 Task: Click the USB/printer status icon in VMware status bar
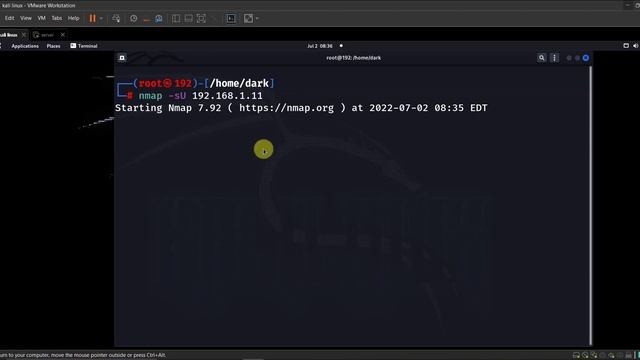[602, 356]
